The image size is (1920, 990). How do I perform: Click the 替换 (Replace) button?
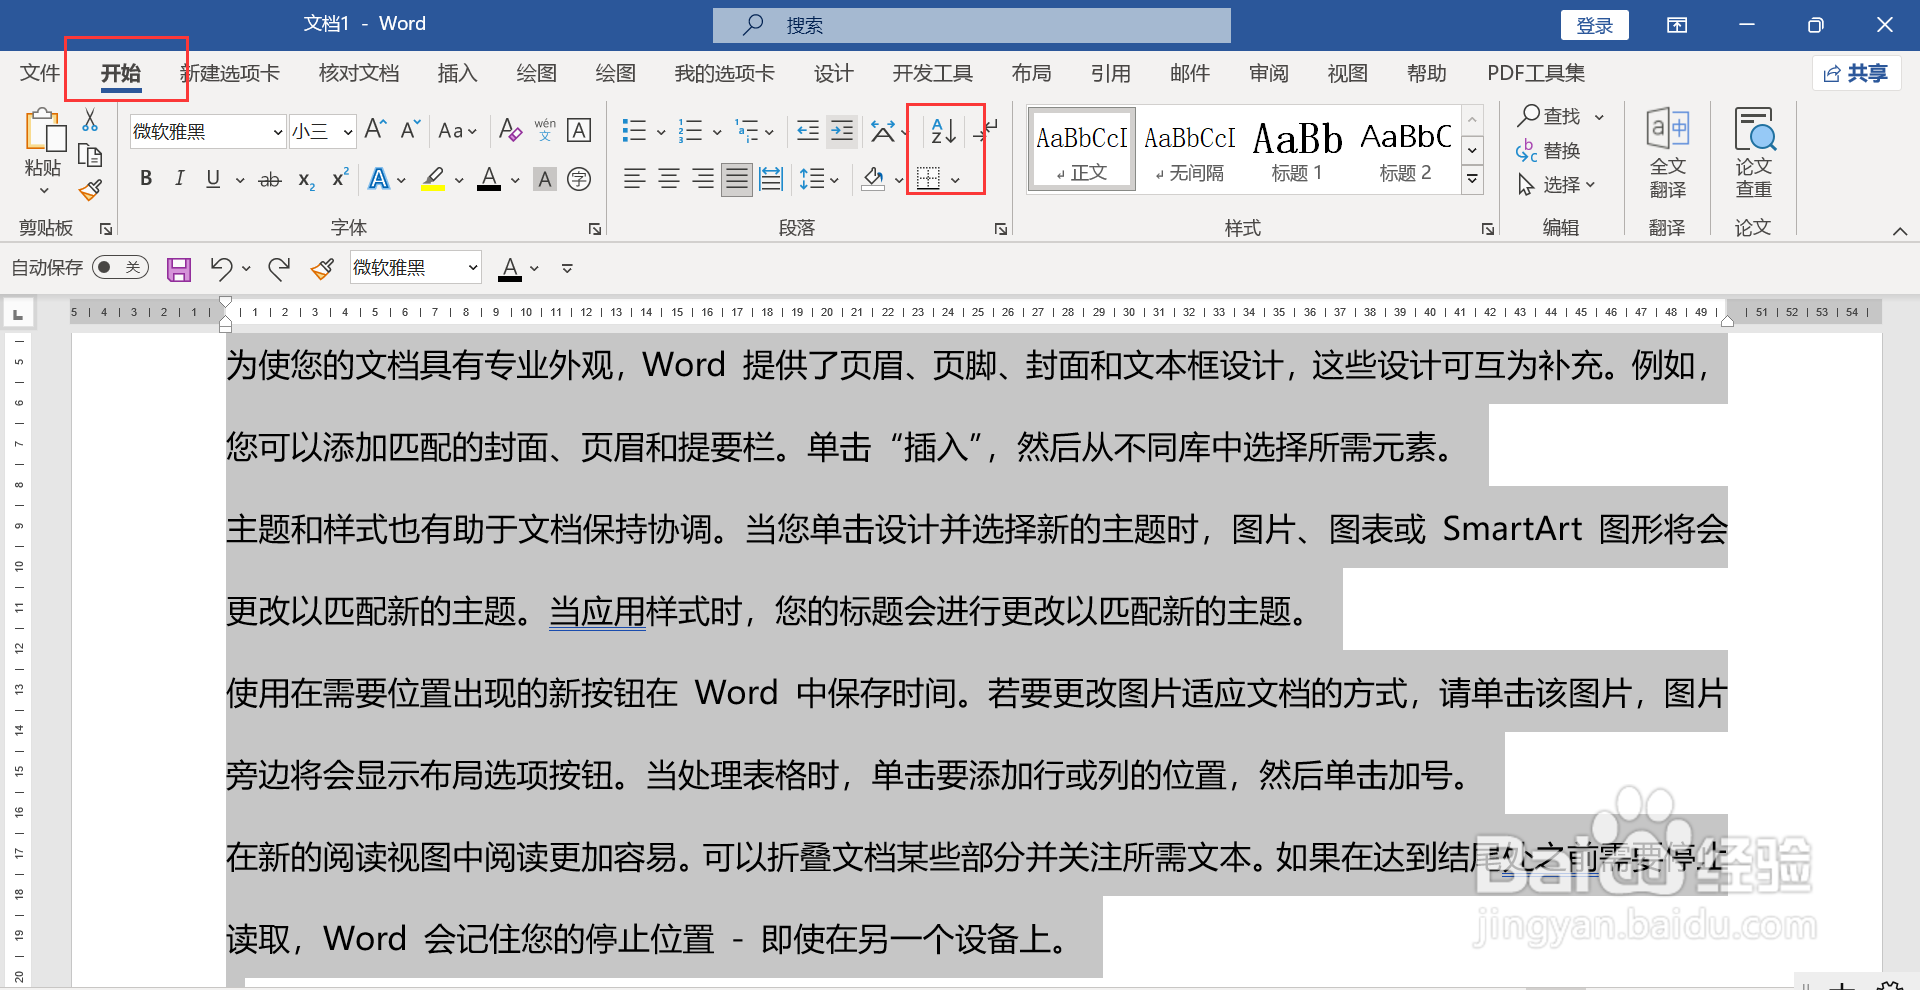pos(1549,151)
